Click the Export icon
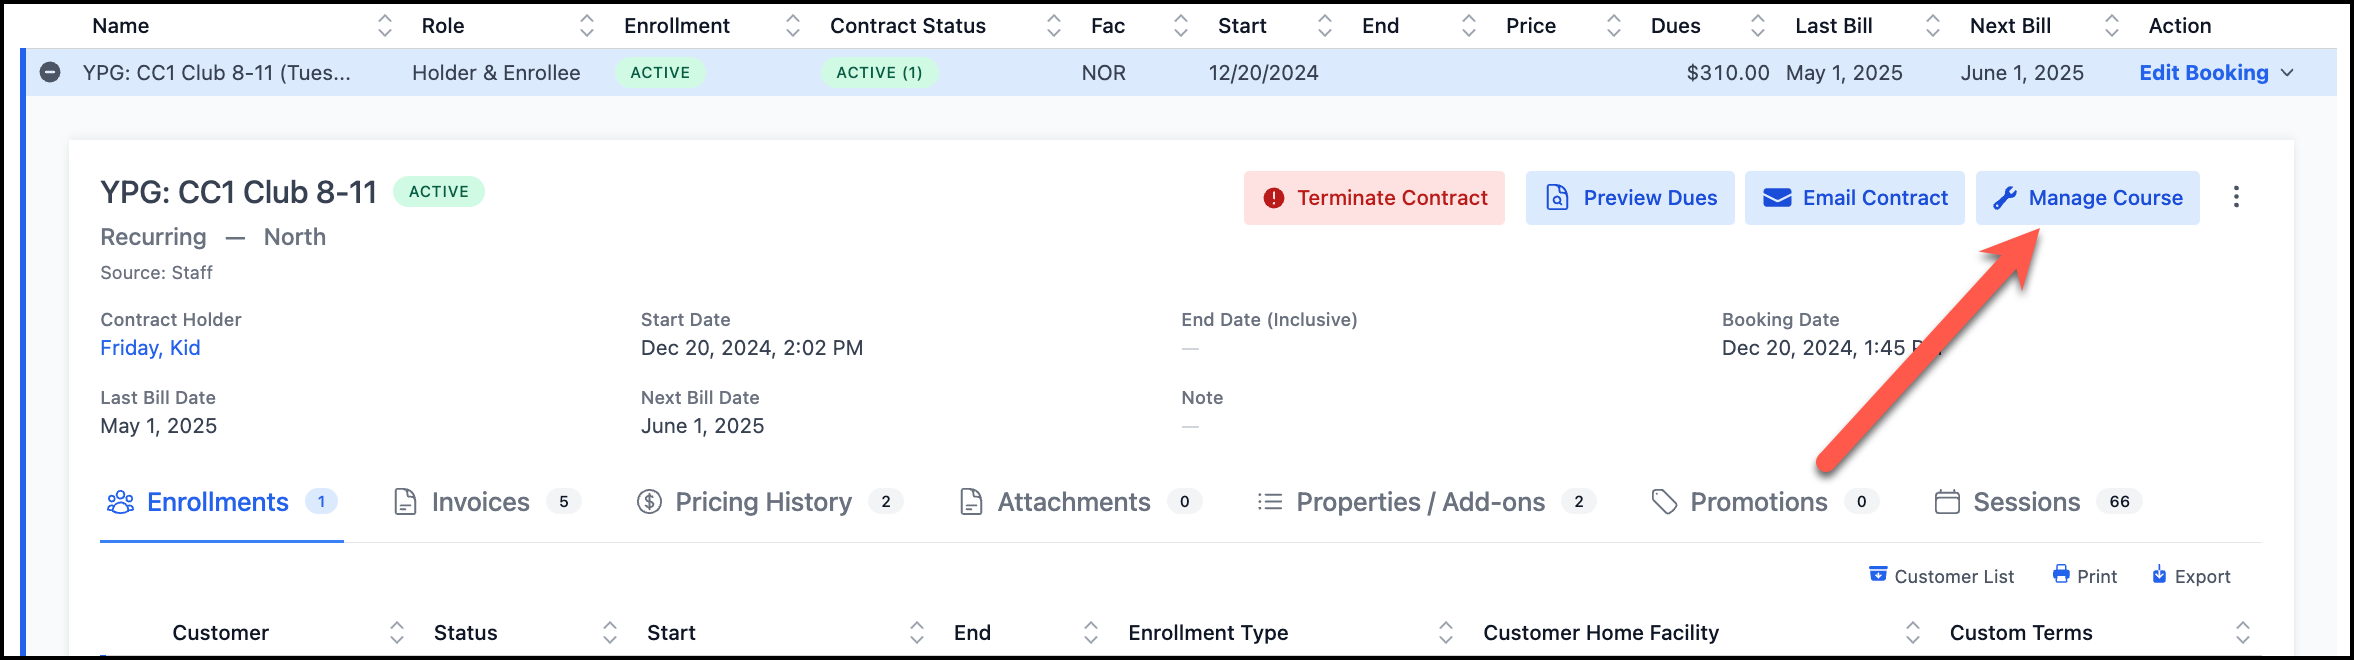The width and height of the screenshot is (2354, 660). tap(2159, 575)
